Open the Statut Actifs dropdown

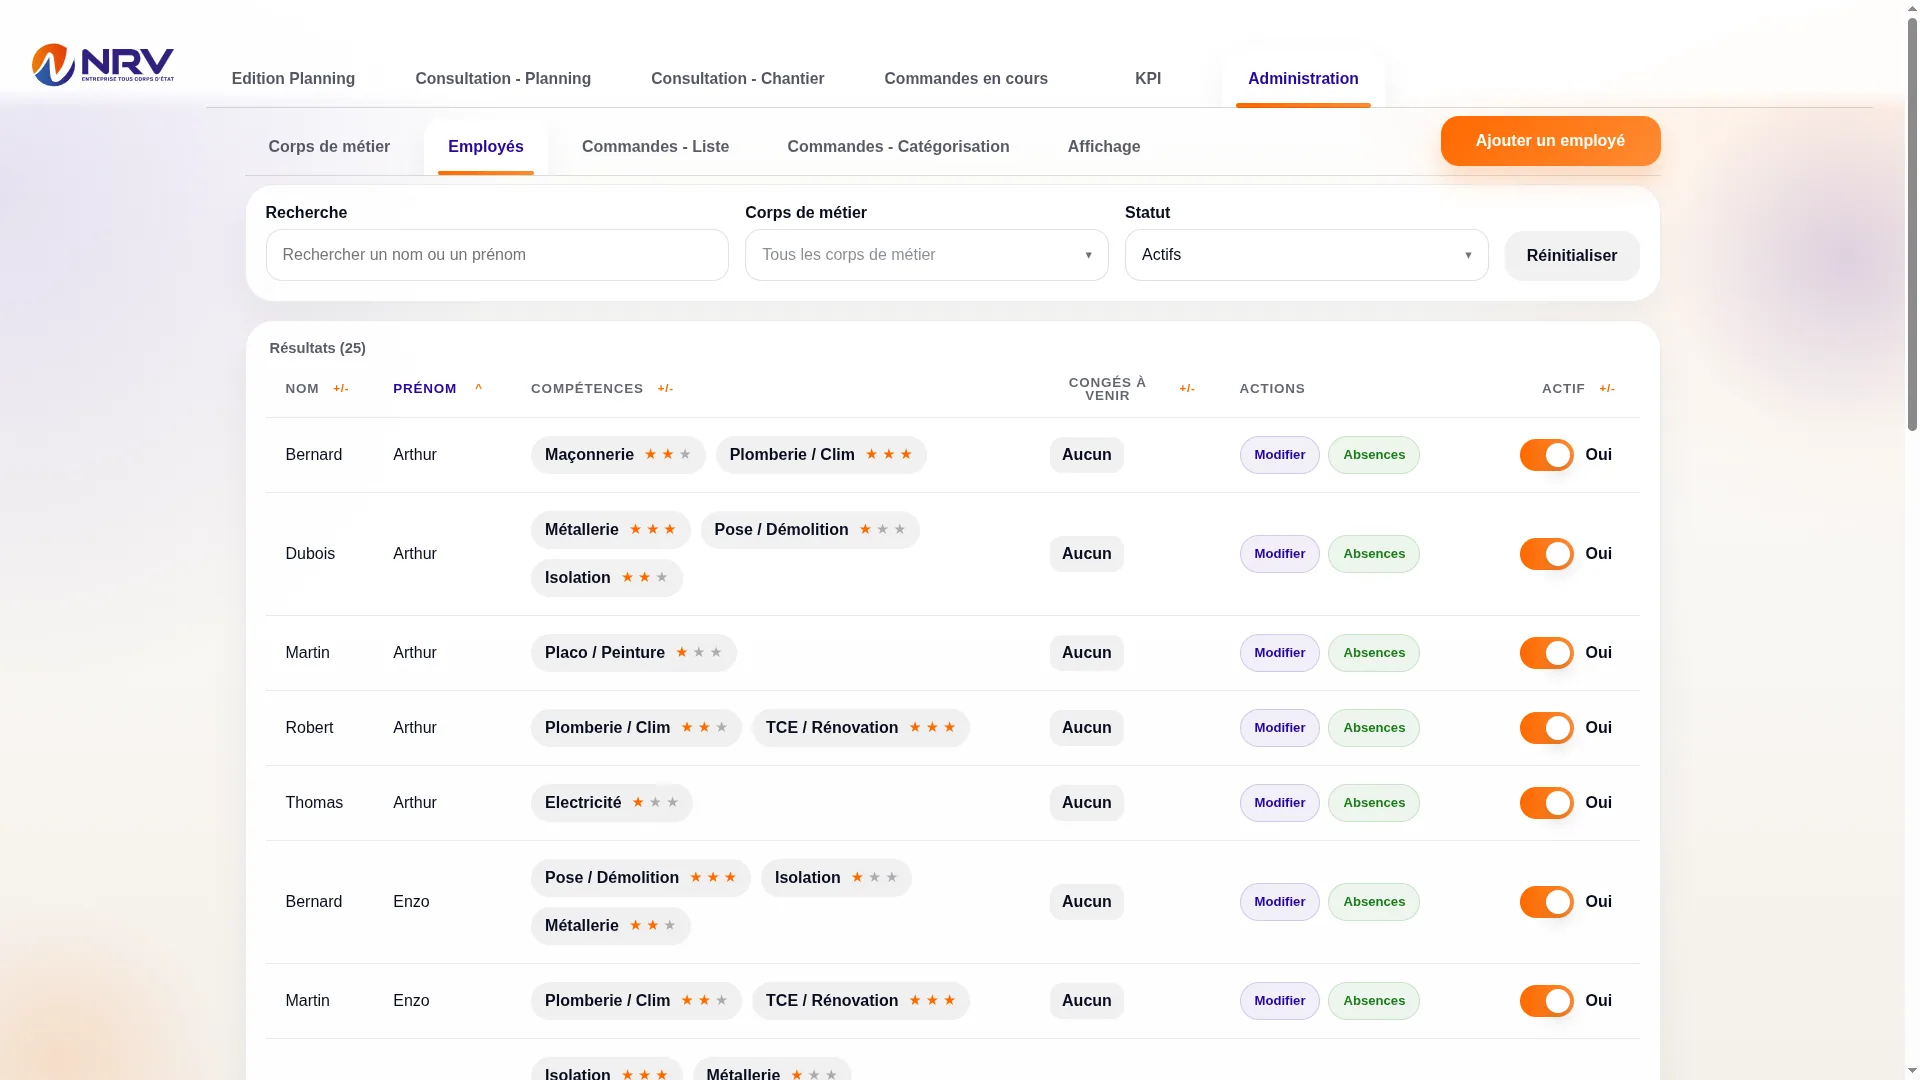click(1306, 255)
